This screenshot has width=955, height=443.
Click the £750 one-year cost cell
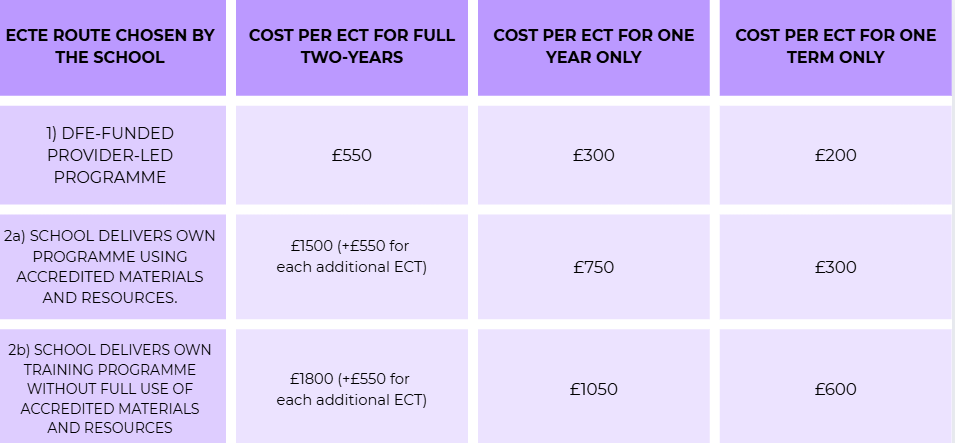click(x=594, y=267)
